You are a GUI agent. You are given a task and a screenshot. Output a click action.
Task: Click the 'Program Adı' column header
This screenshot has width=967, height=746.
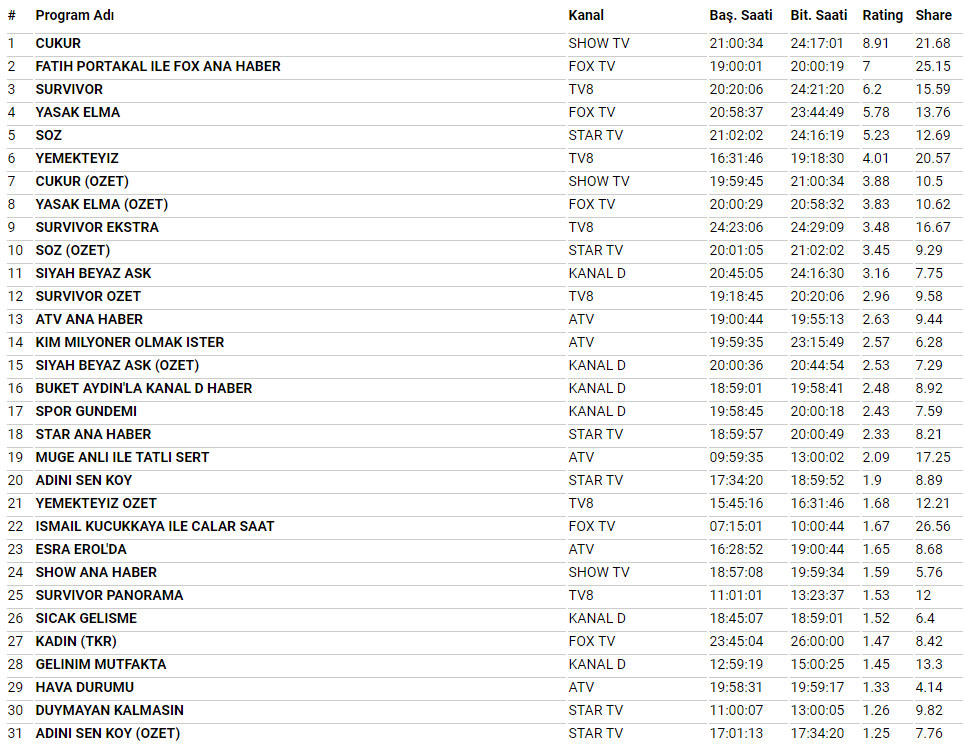point(74,15)
